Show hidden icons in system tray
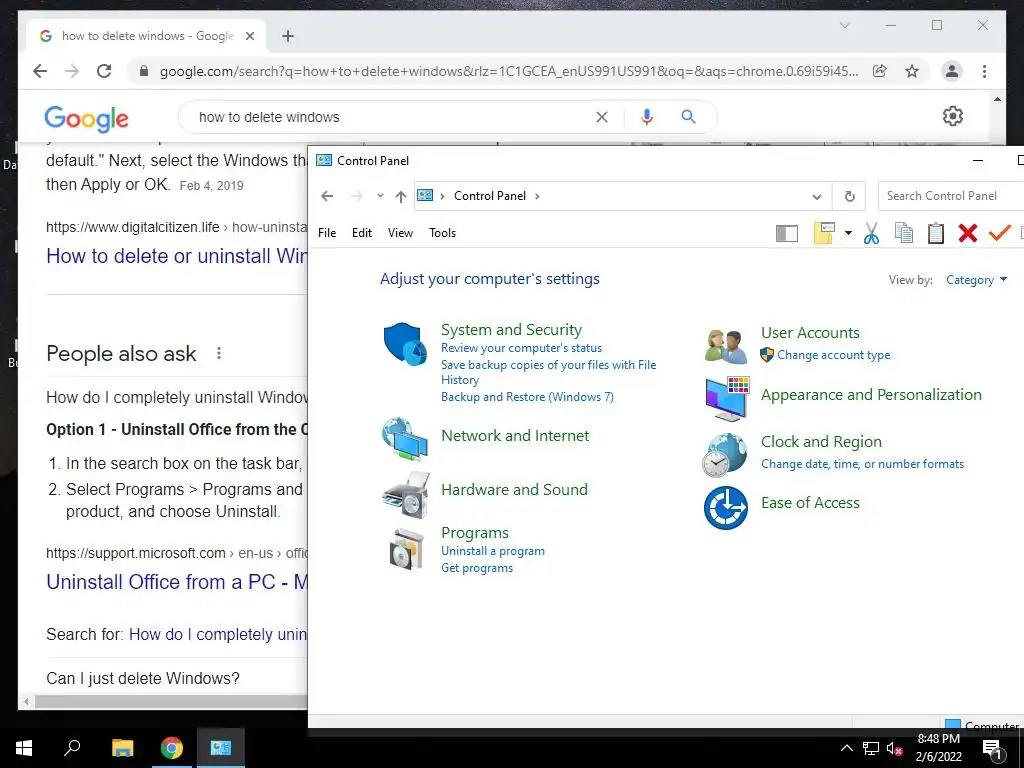 tap(846, 748)
